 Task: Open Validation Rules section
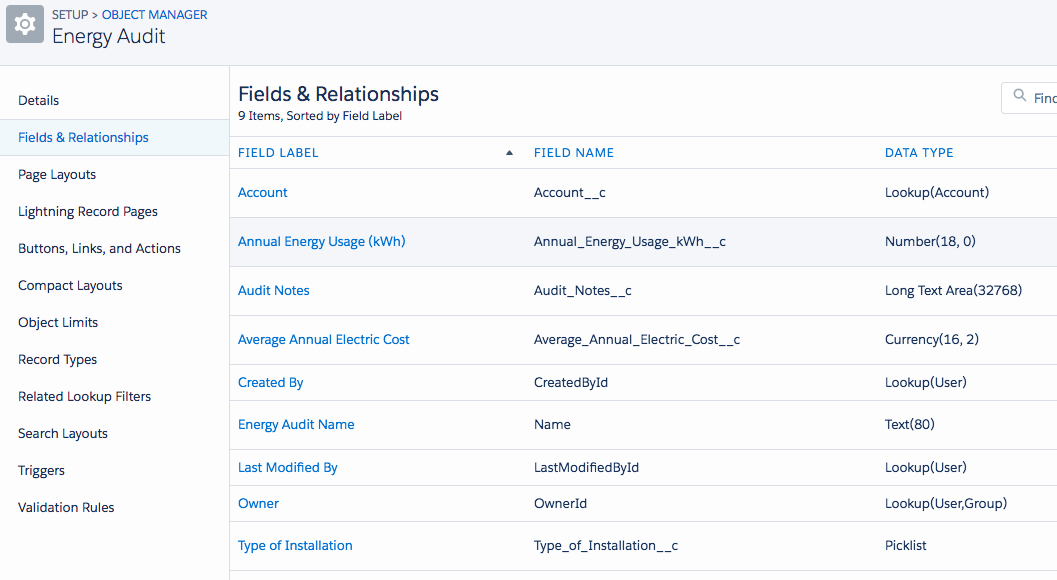pyautogui.click(x=66, y=507)
